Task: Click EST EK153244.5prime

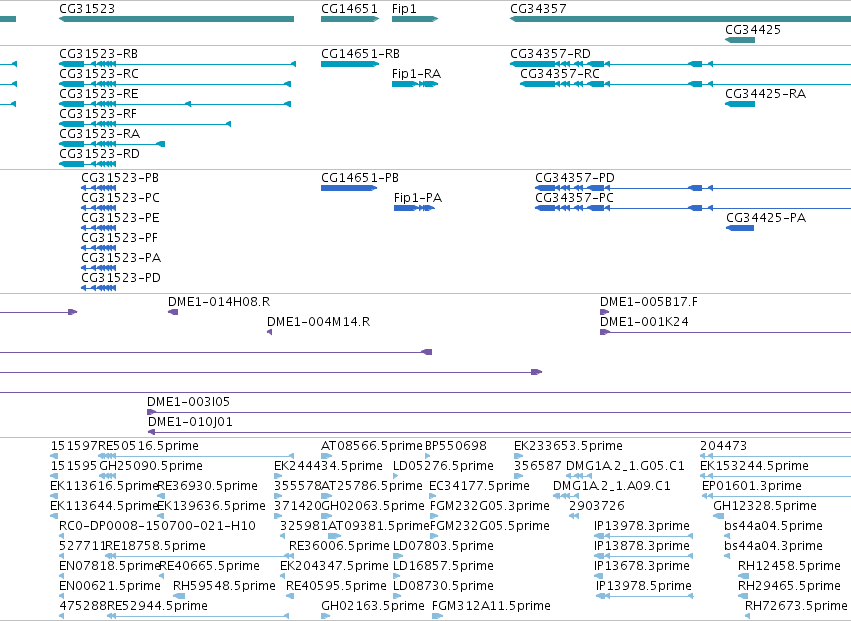Action: point(754,466)
